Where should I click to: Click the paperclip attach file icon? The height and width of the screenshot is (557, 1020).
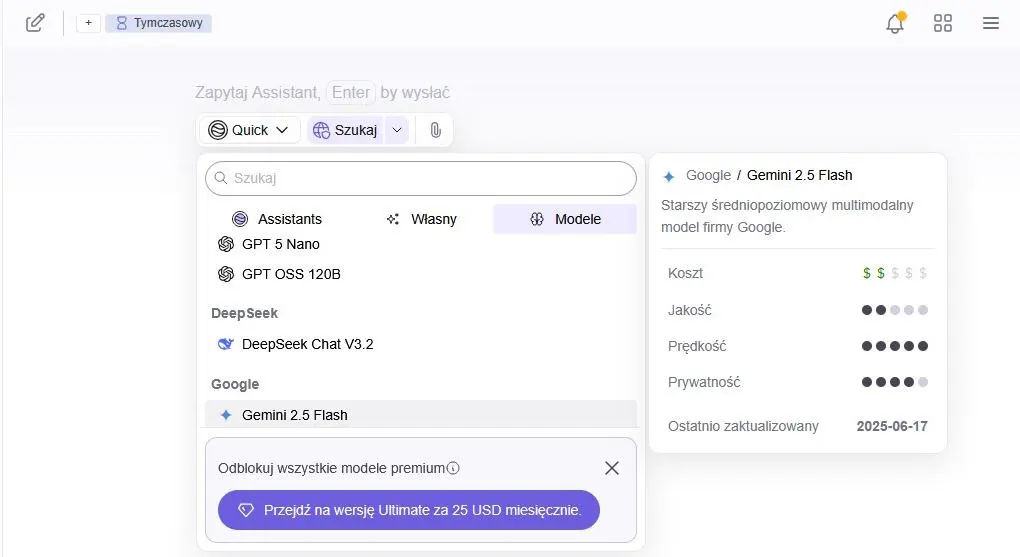pos(435,130)
